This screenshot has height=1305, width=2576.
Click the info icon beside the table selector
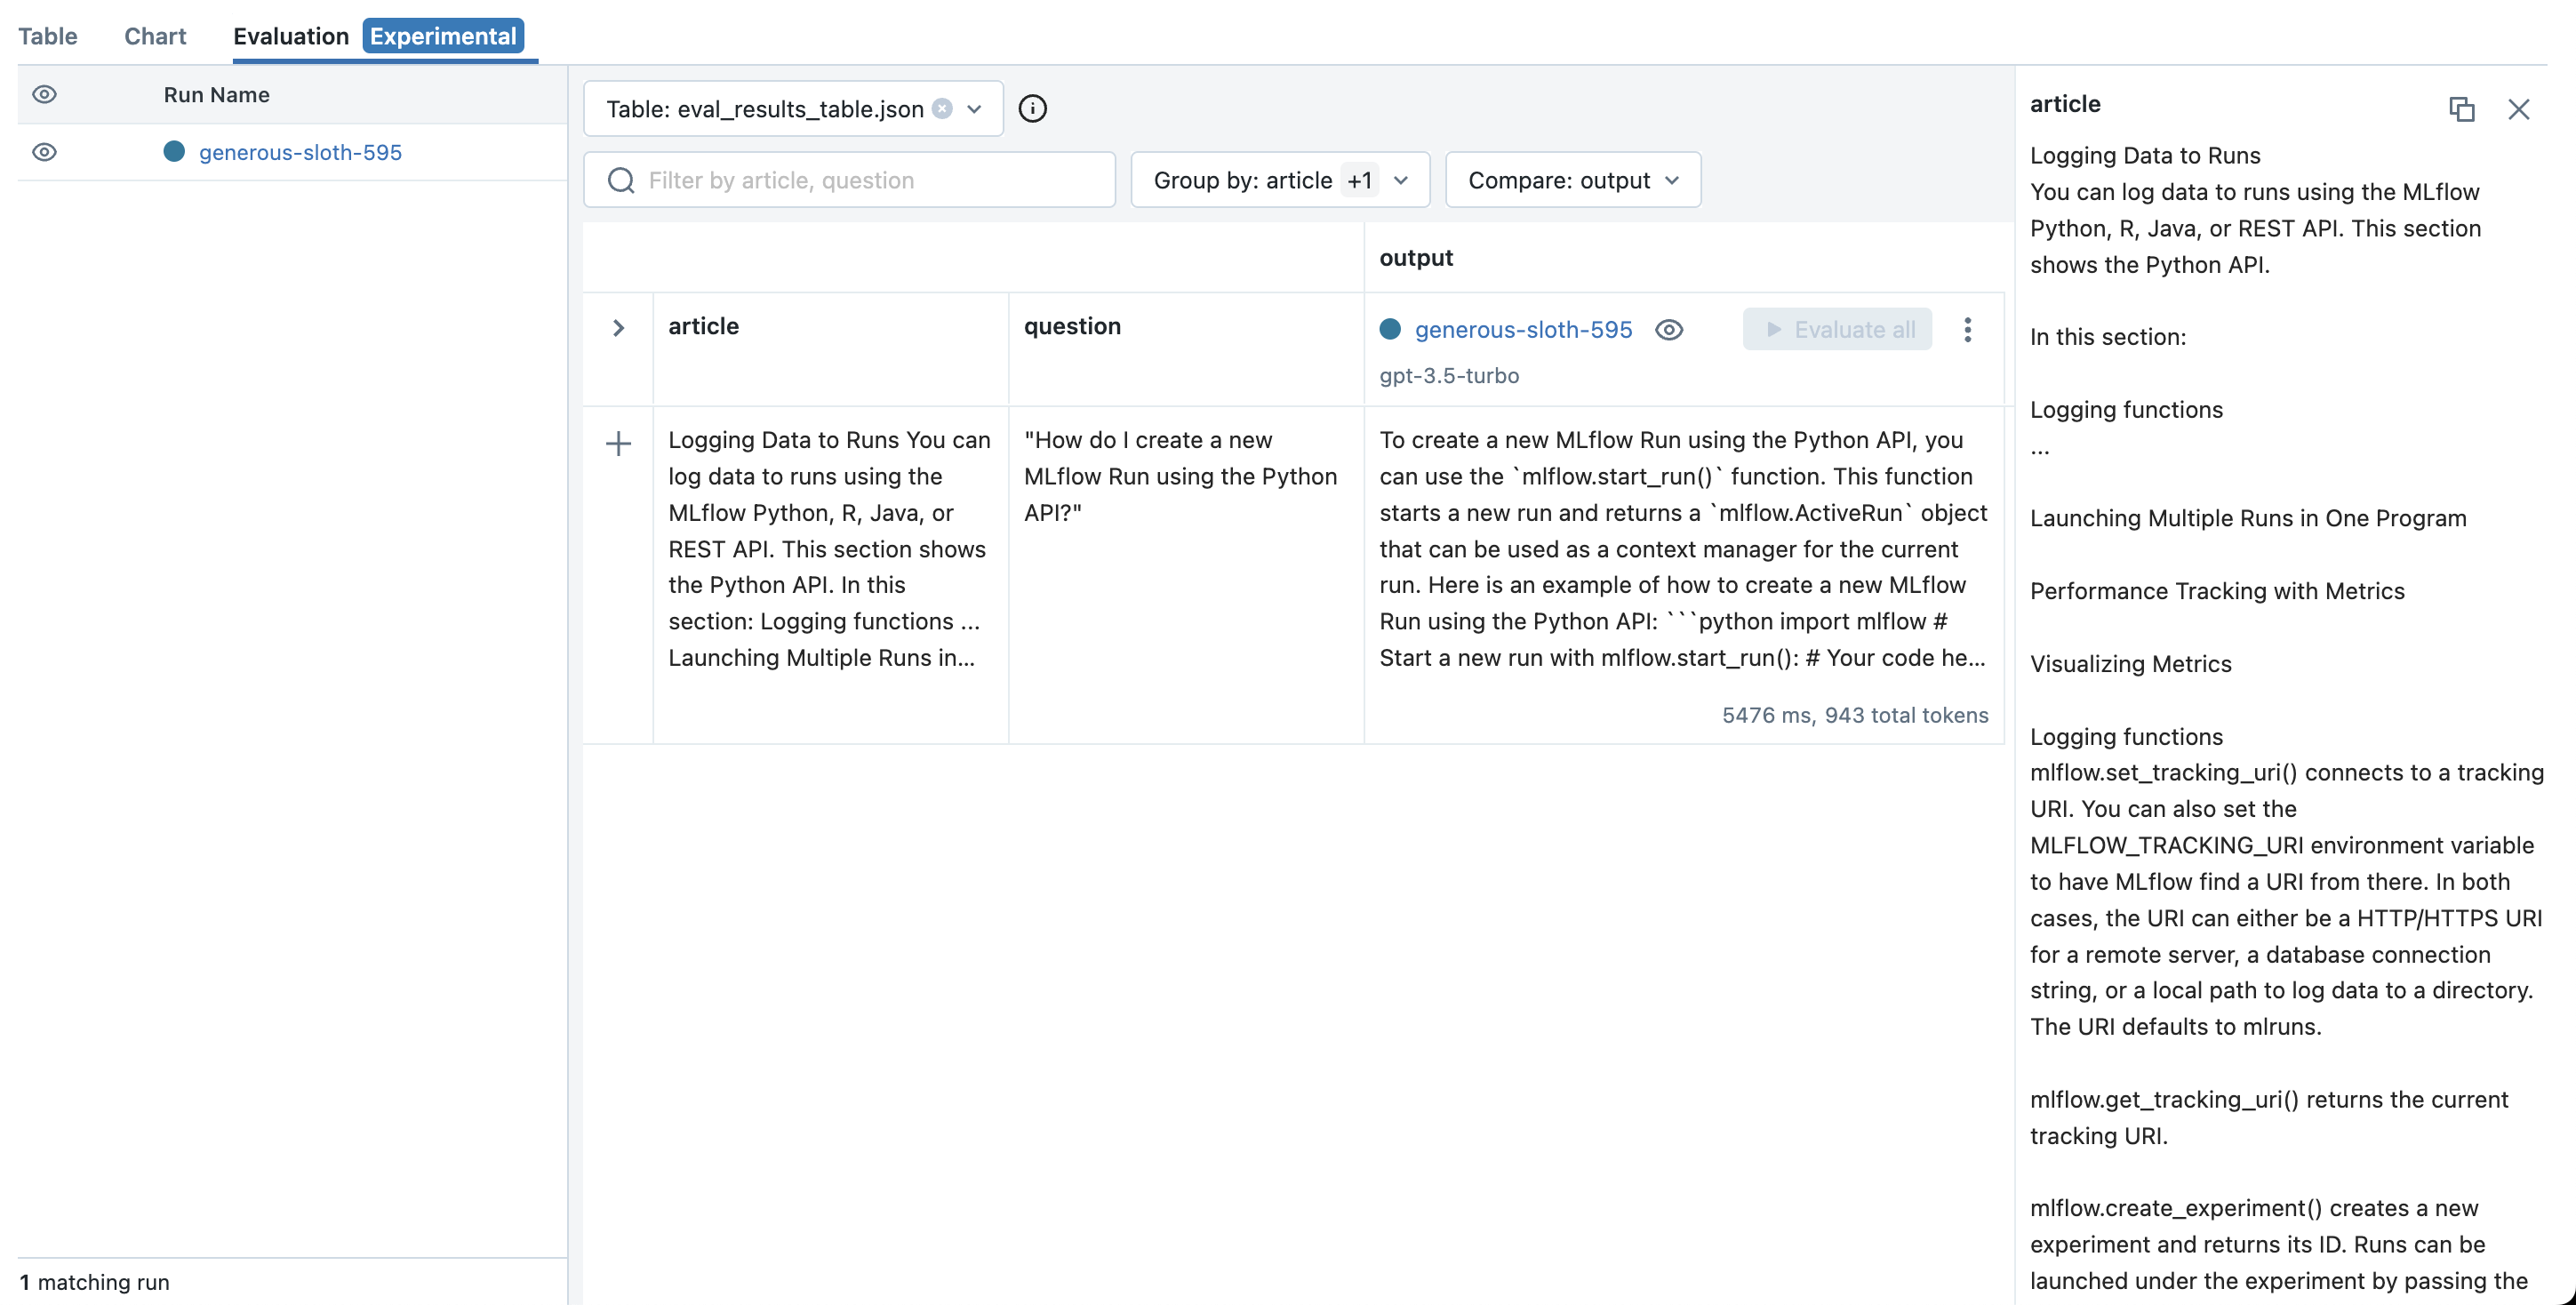(1032, 108)
